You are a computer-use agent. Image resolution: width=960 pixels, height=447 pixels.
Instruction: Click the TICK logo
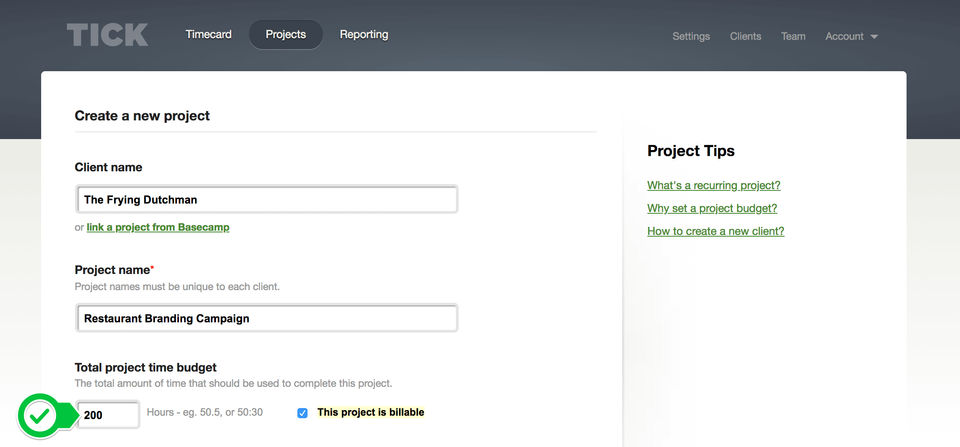(x=107, y=35)
